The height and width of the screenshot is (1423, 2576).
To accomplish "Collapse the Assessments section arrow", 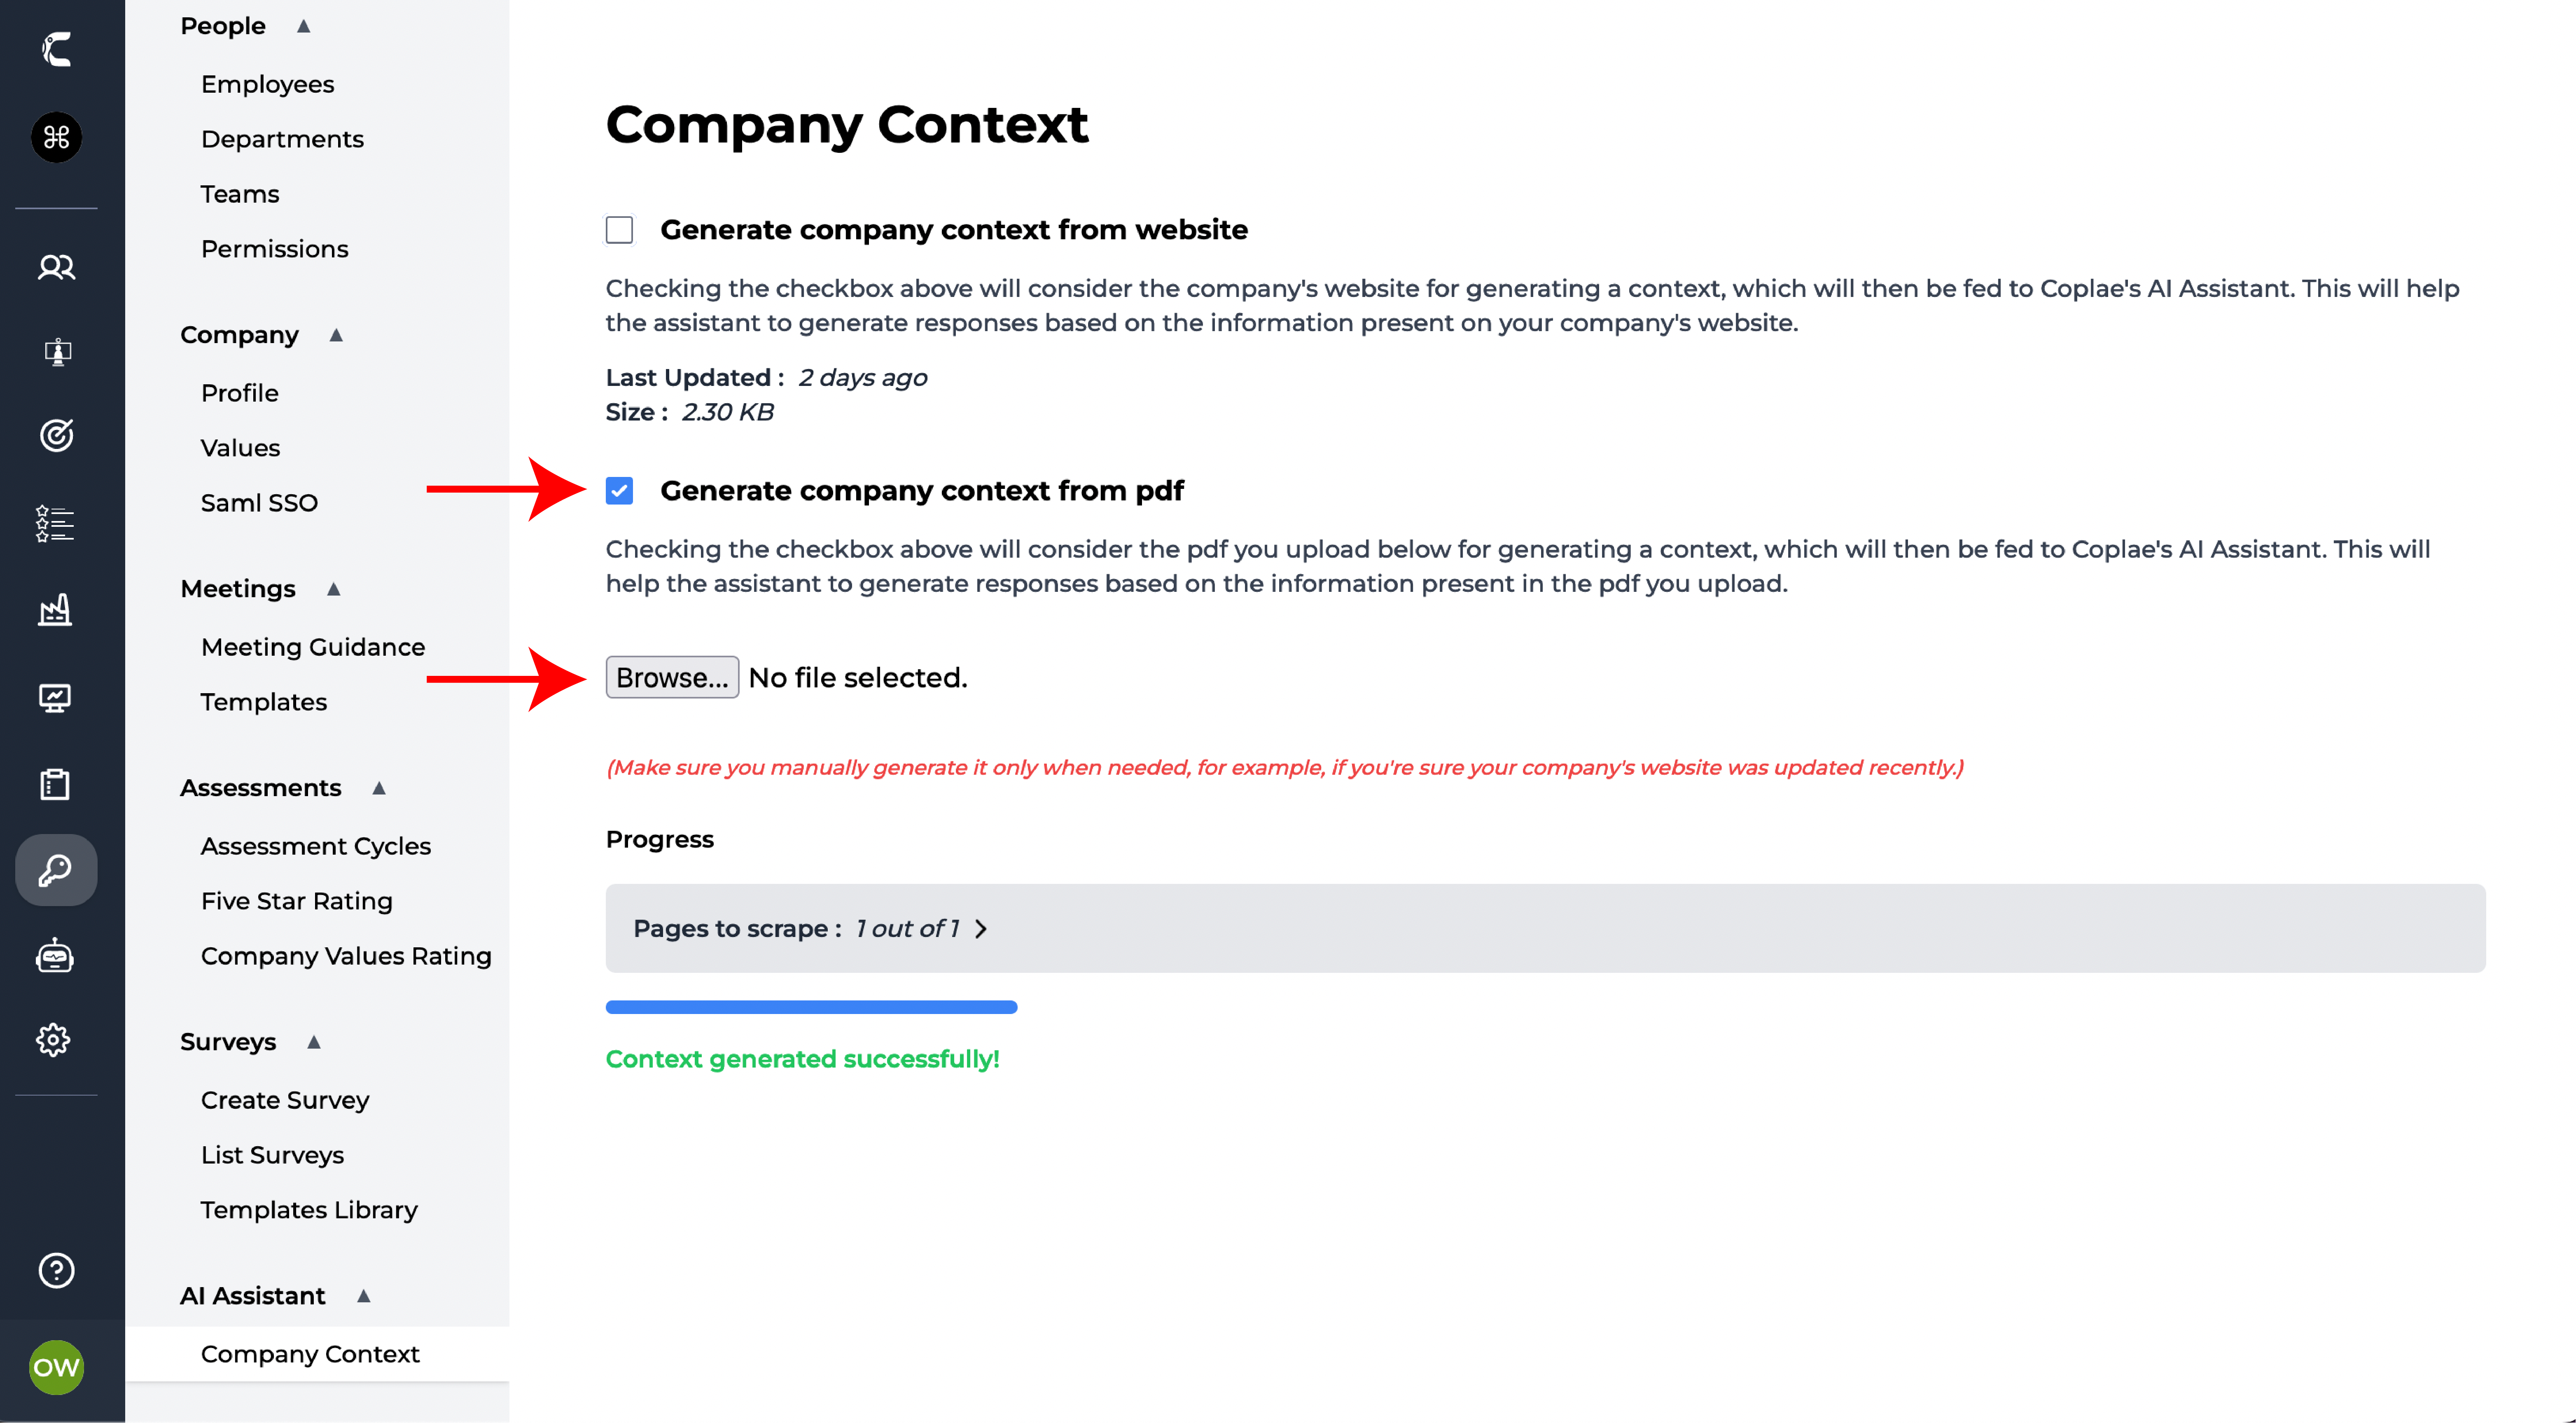I will (x=379, y=788).
